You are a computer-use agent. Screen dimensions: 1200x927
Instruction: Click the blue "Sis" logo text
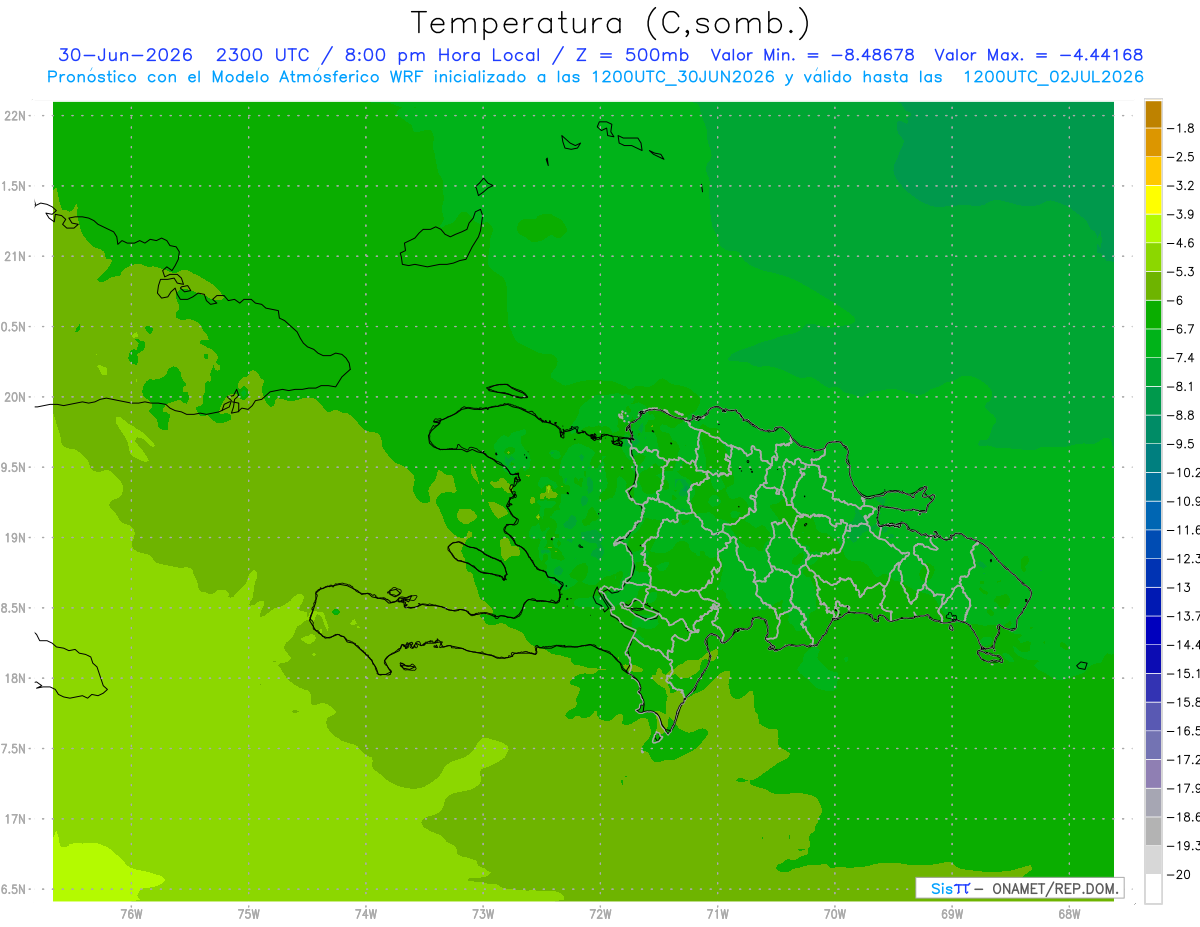click(941, 888)
